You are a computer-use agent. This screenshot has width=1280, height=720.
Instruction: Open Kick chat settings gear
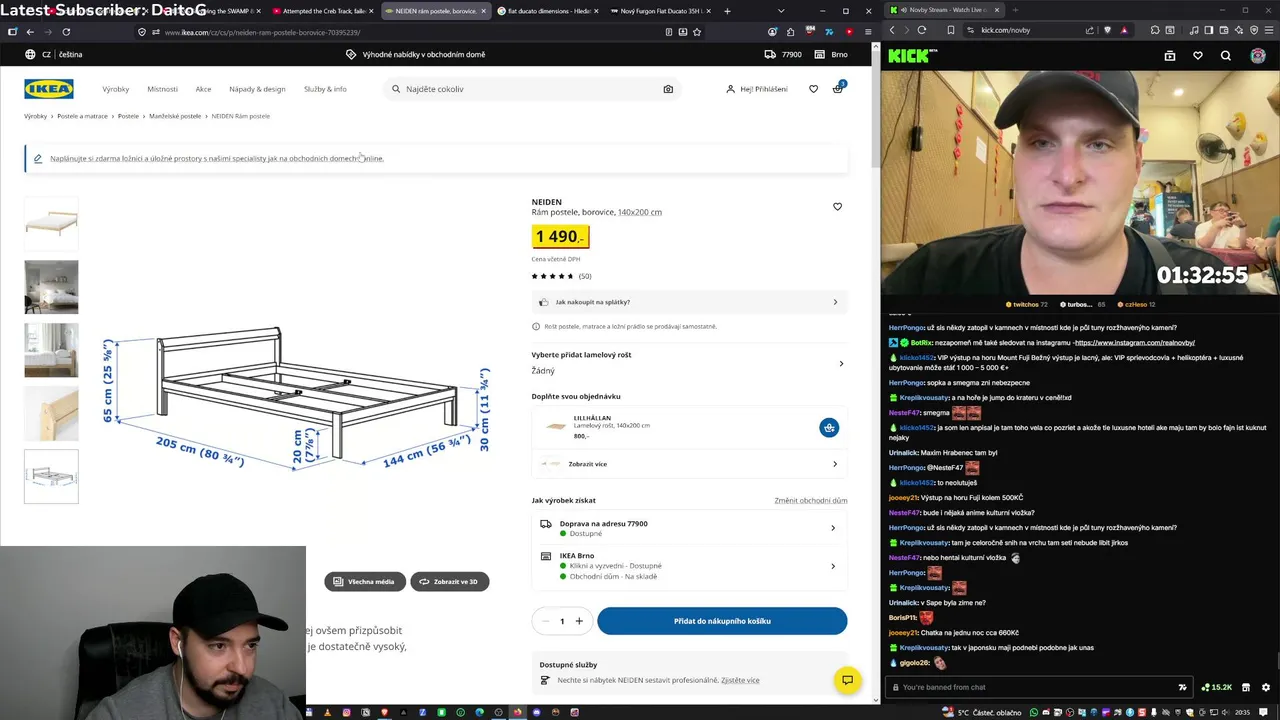pyautogui.click(x=1266, y=687)
